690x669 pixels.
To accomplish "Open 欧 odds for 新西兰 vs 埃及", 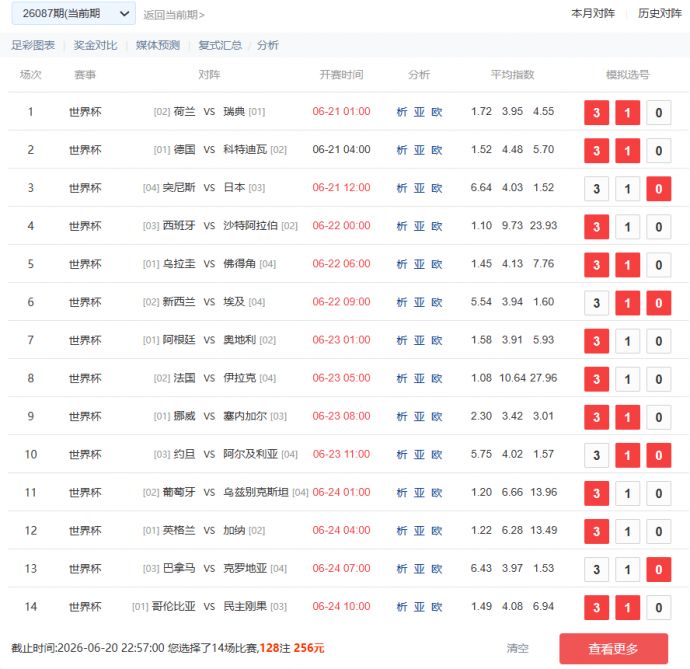I will coord(437,302).
